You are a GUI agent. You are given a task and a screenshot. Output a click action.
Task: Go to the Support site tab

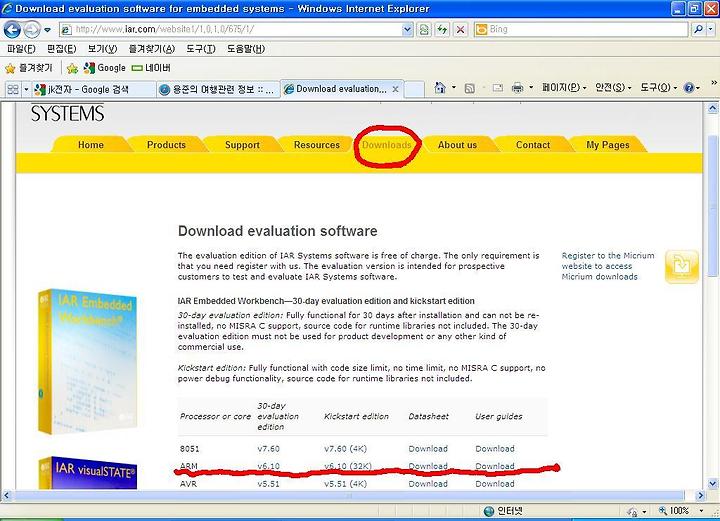(242, 145)
